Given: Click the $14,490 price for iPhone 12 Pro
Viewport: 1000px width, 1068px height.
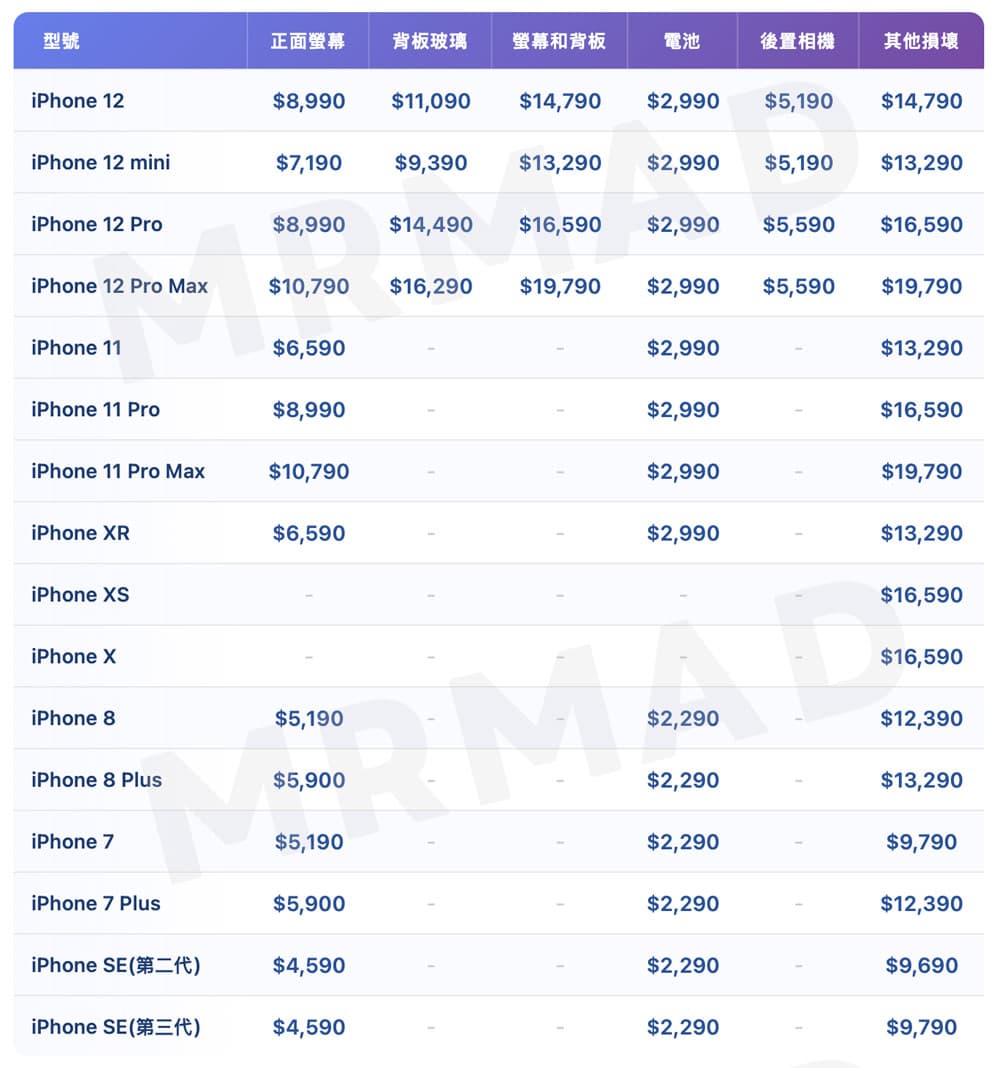Looking at the screenshot, I should coord(431,225).
